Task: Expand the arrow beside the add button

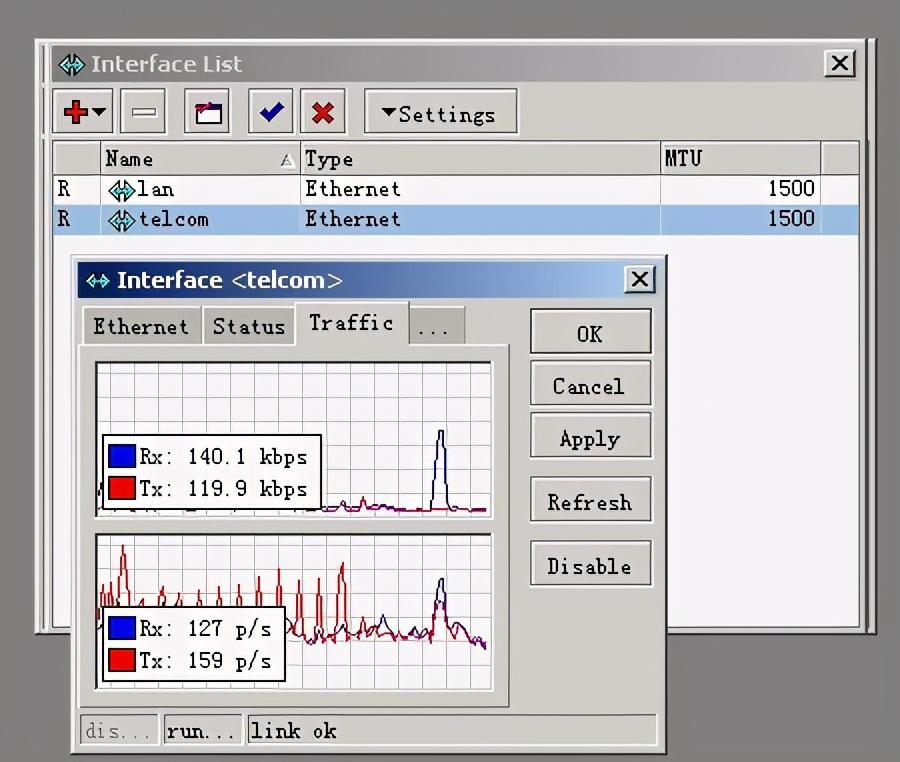Action: pyautogui.click(x=100, y=112)
